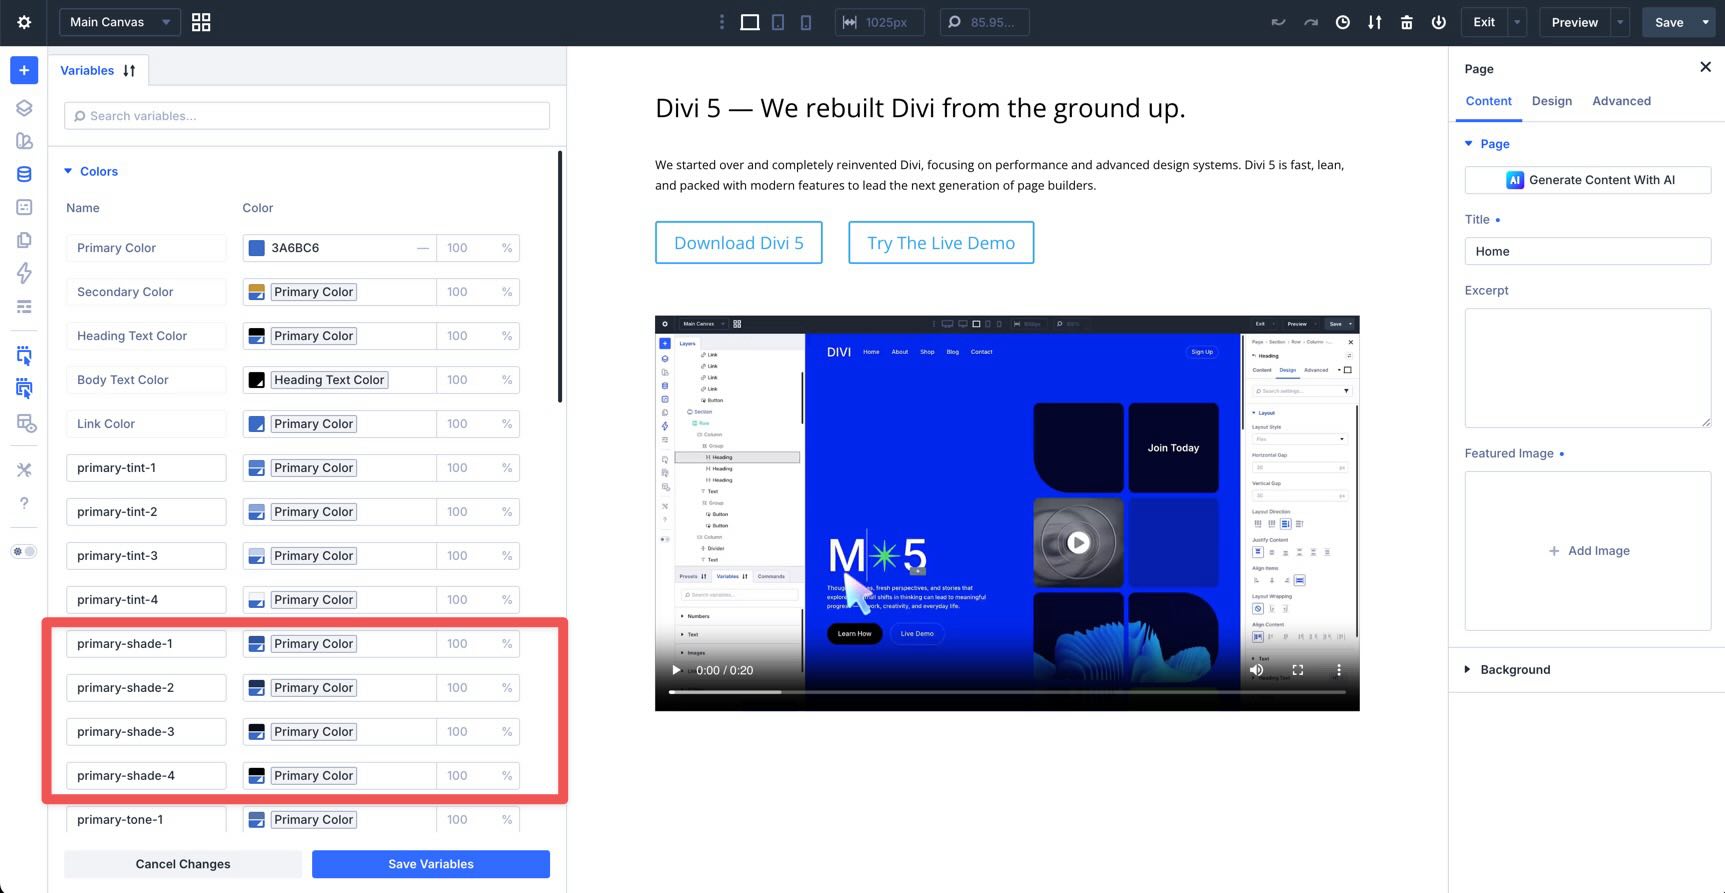1725x893 pixels.
Task: Switch to the Design tab
Action: (1552, 101)
